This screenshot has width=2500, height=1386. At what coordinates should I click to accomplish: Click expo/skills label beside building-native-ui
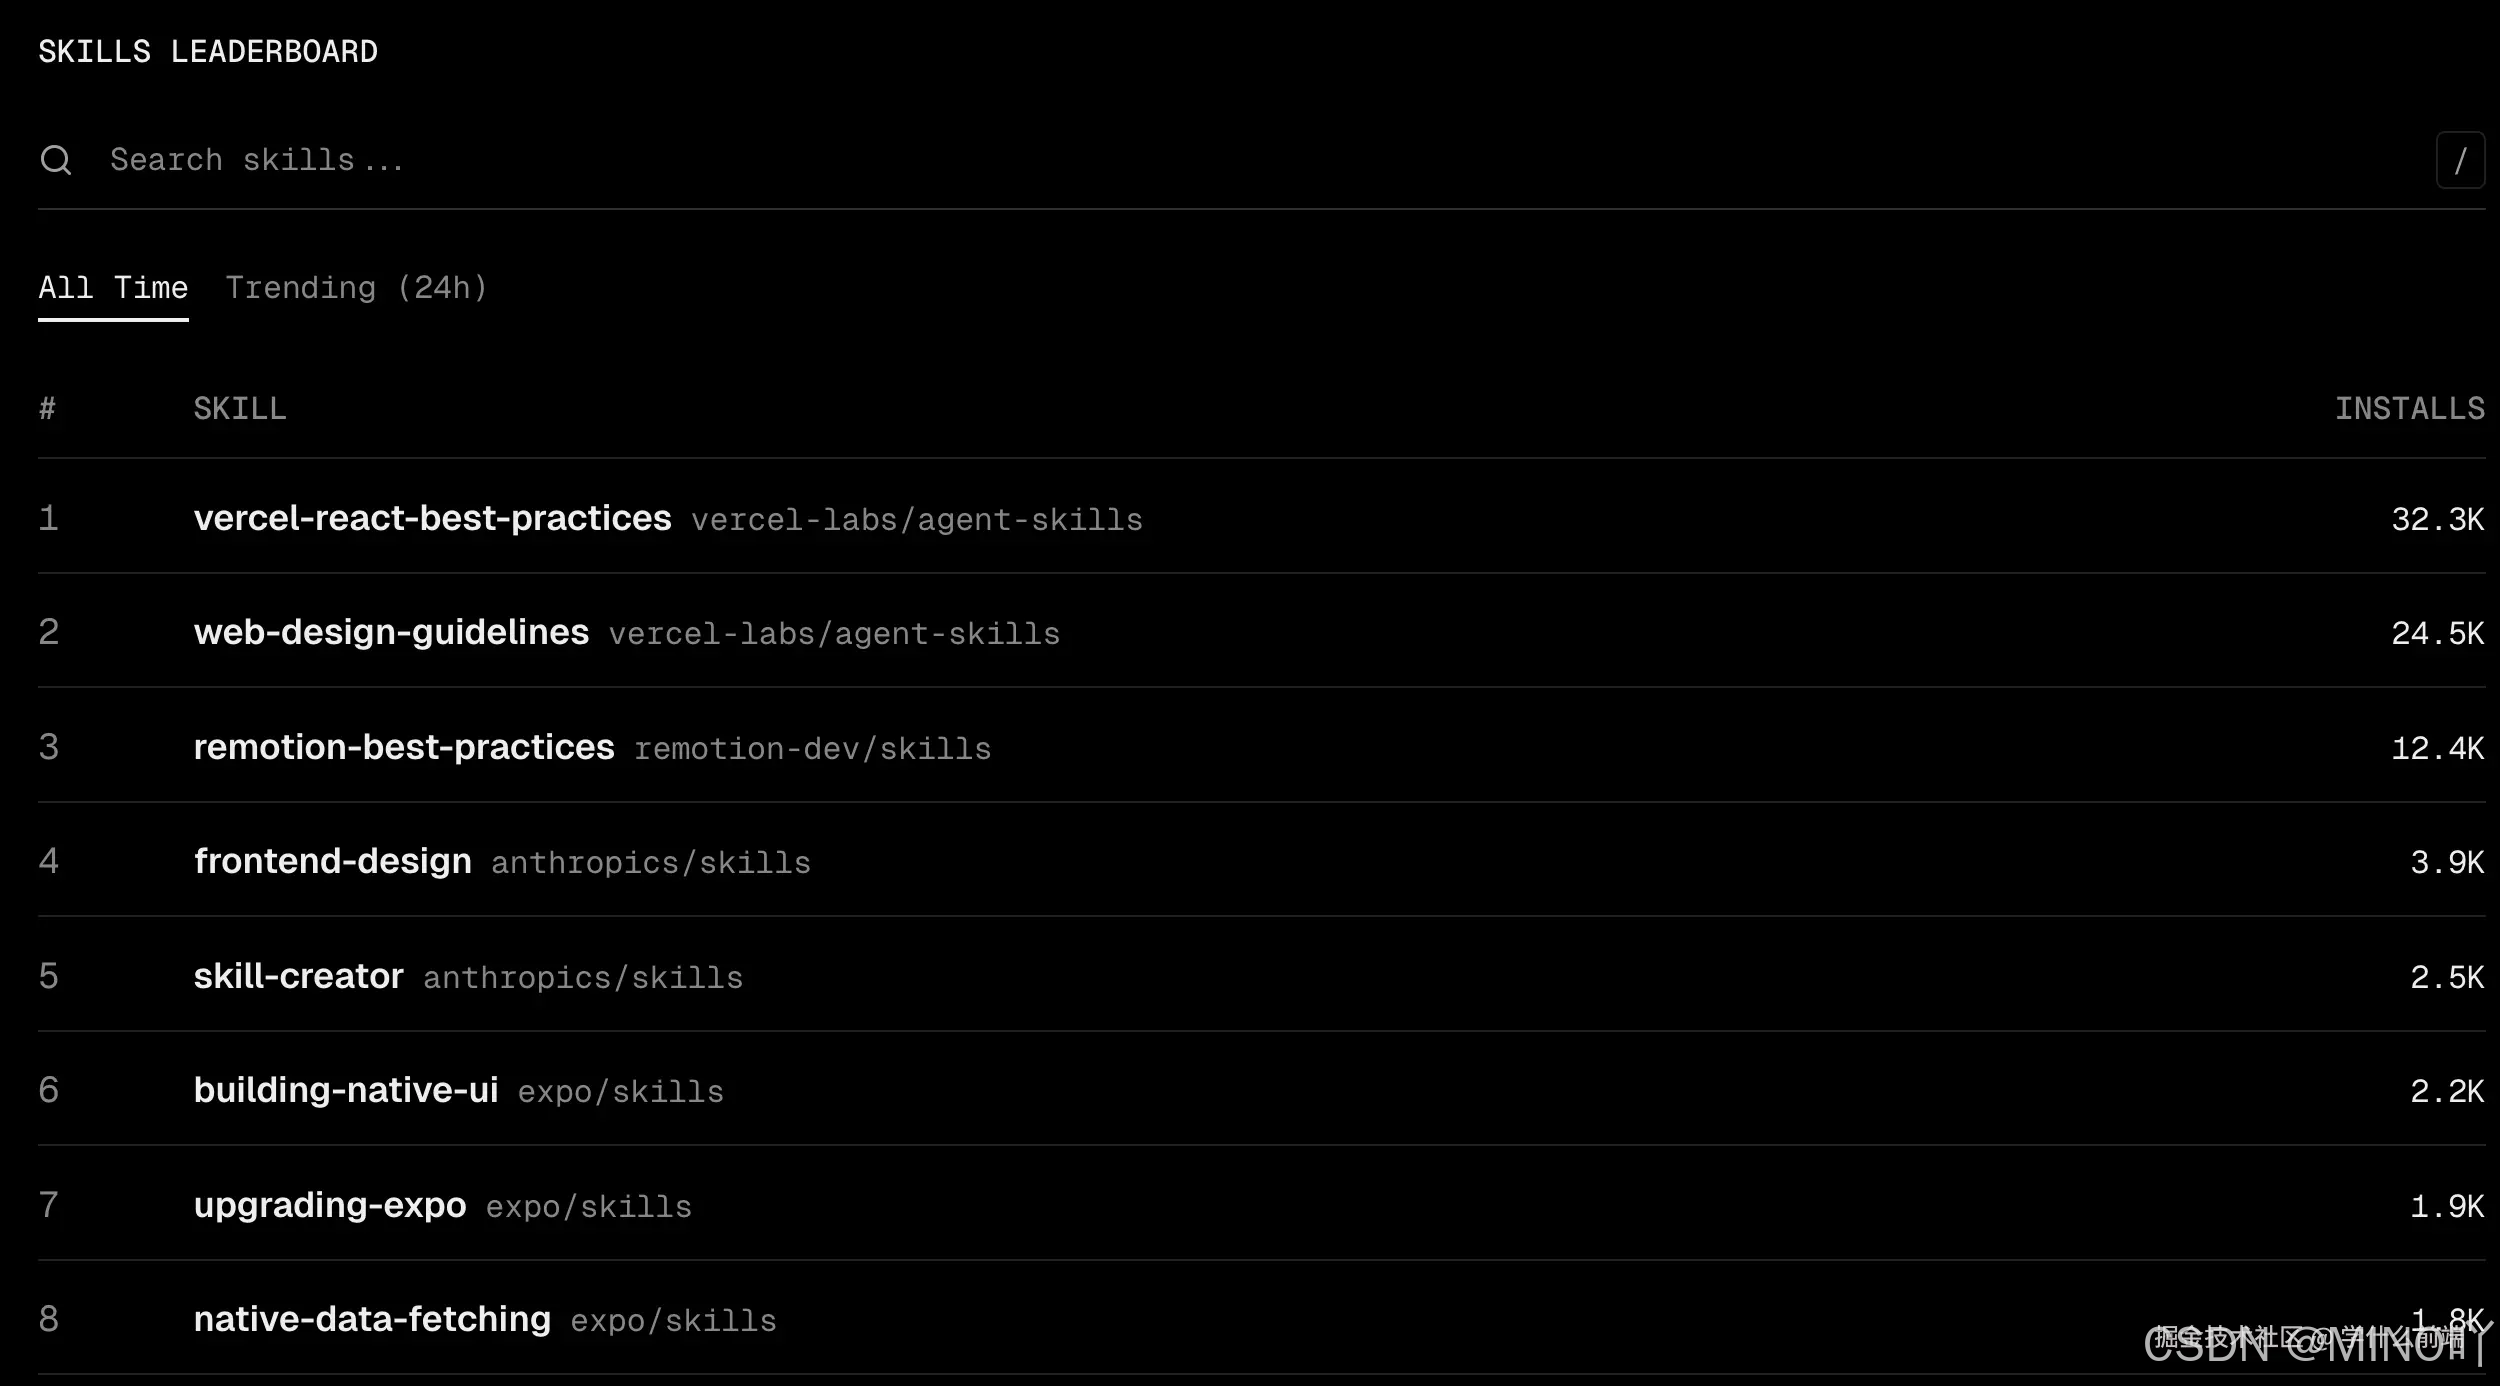click(620, 1092)
